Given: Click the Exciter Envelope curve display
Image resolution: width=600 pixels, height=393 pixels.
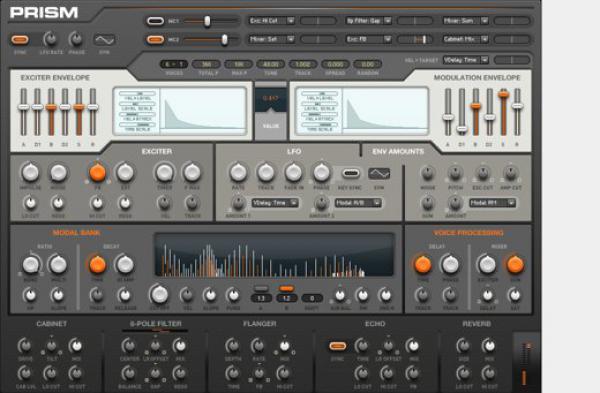Looking at the screenshot, I should click(x=203, y=110).
